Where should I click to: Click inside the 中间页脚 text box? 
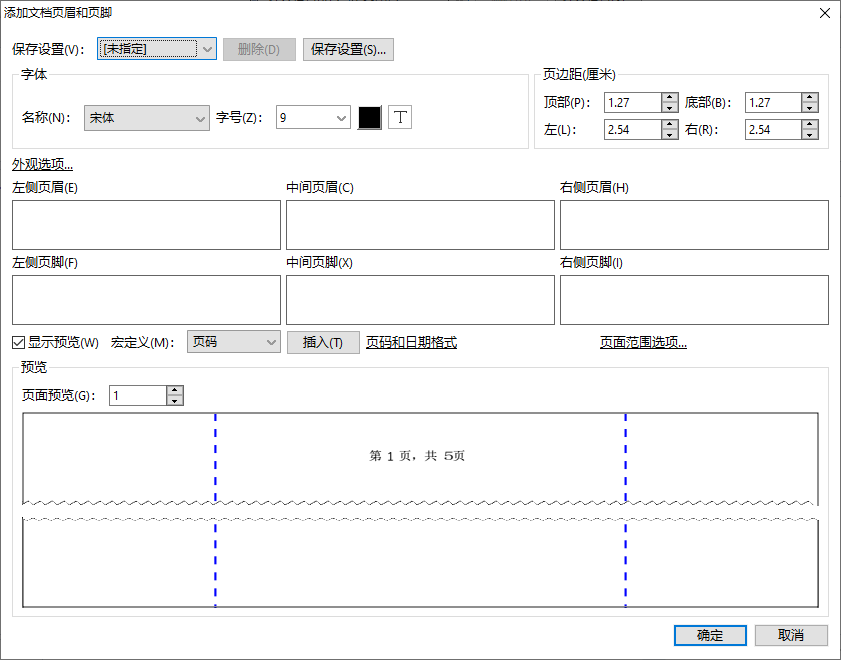pos(420,300)
